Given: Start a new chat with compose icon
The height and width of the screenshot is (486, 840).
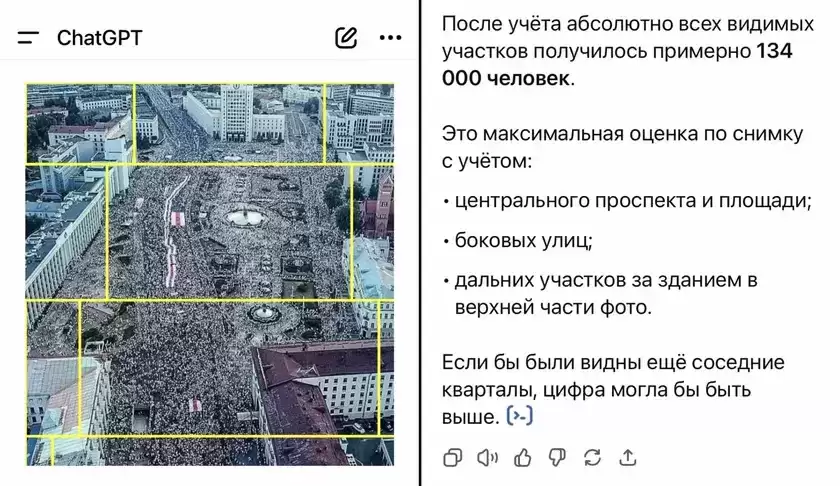Looking at the screenshot, I should point(346,38).
